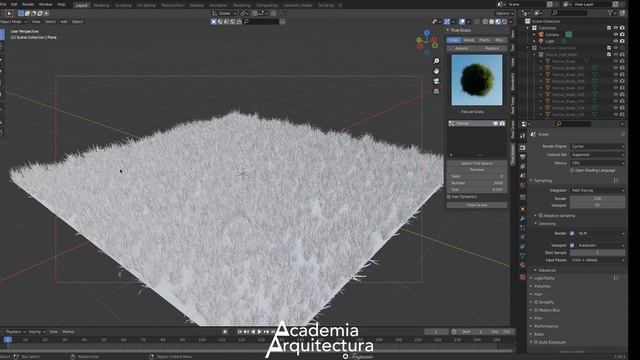Click the Remove button in True Grass

click(477, 170)
